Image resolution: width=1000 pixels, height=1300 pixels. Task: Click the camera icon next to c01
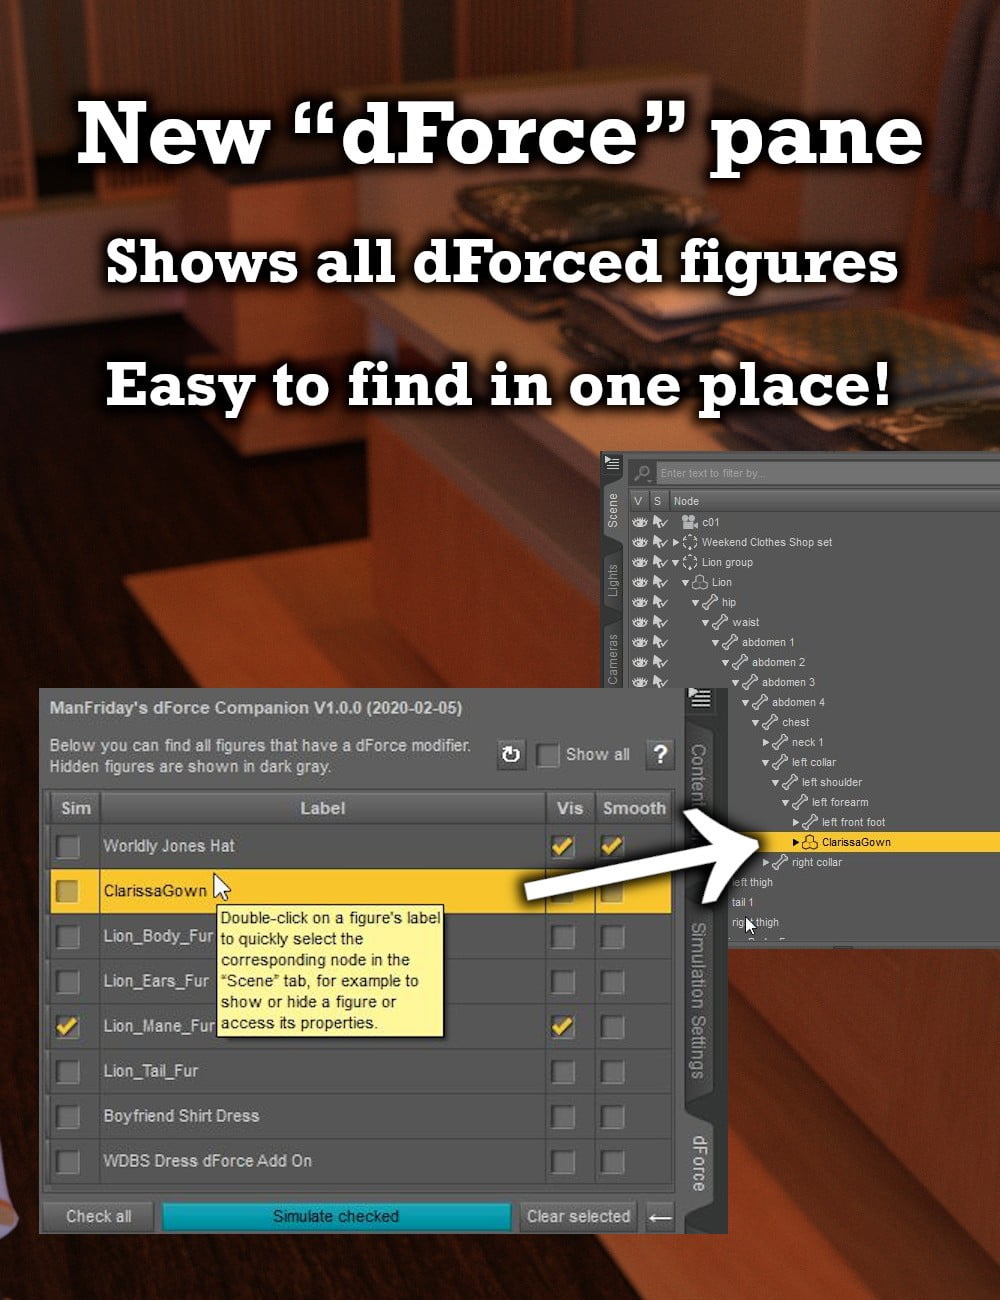[689, 522]
